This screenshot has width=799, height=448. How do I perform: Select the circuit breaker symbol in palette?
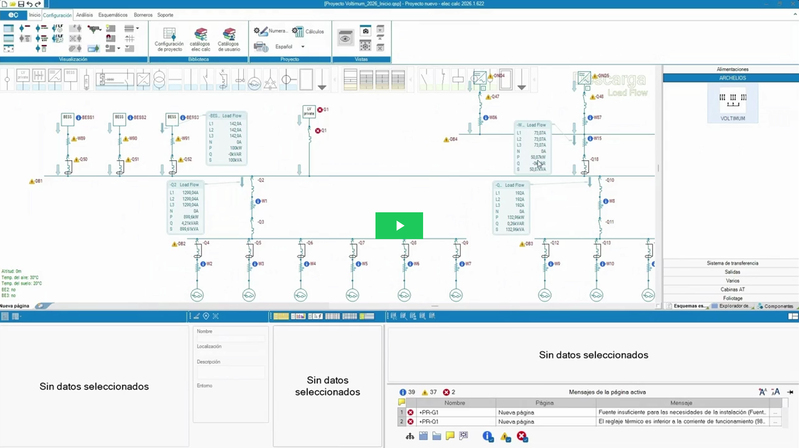click(x=223, y=80)
